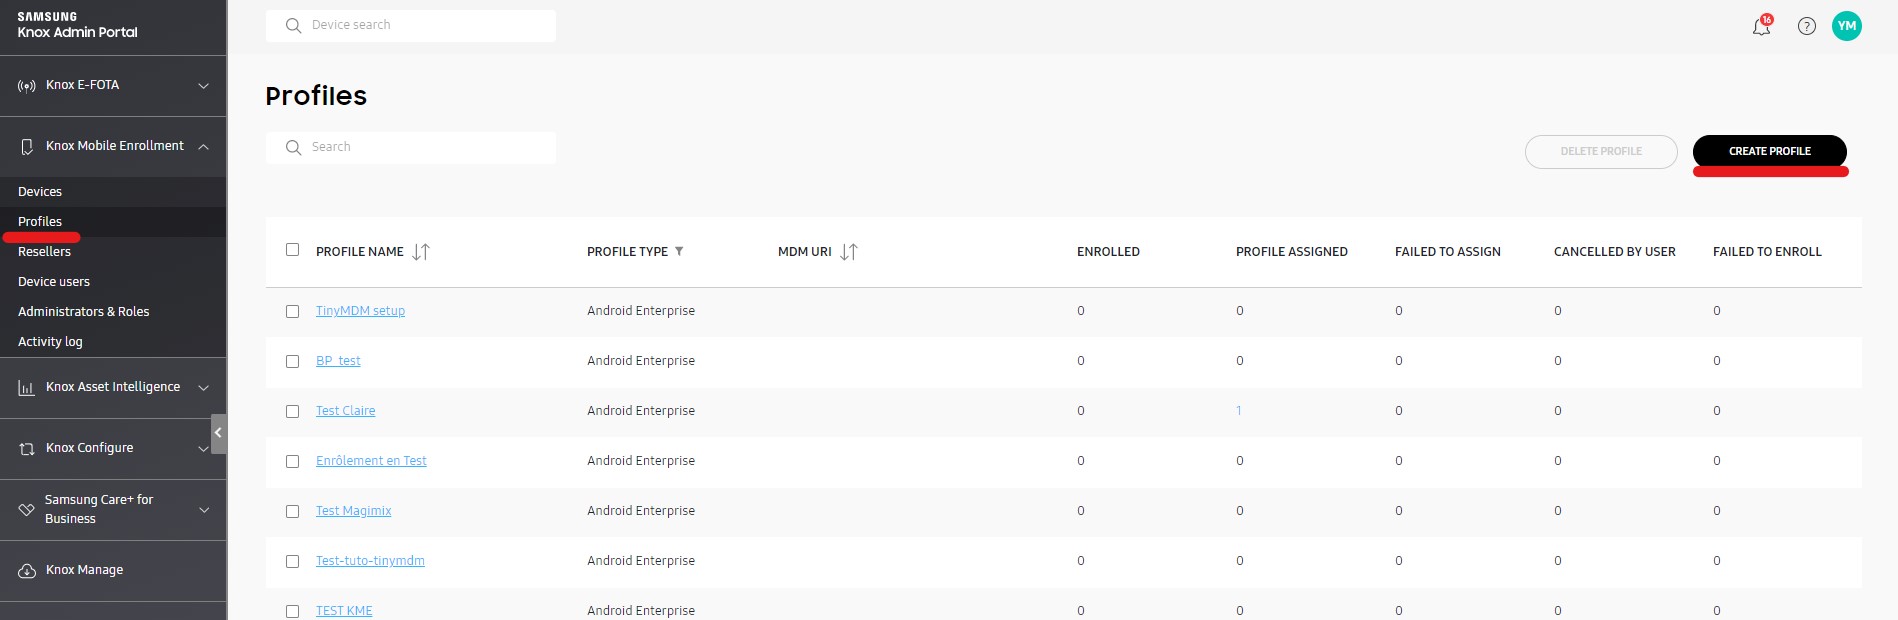1898x620 pixels.
Task: Open the help question mark icon
Action: pos(1807,26)
